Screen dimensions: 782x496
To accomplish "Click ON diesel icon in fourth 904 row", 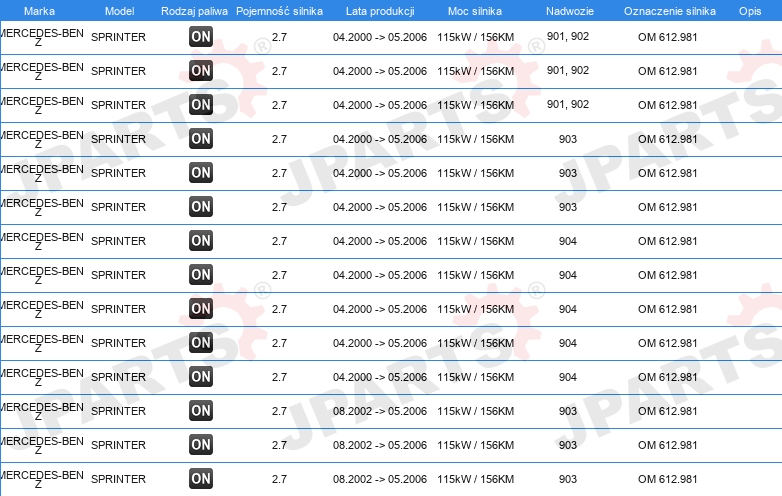I will [201, 342].
